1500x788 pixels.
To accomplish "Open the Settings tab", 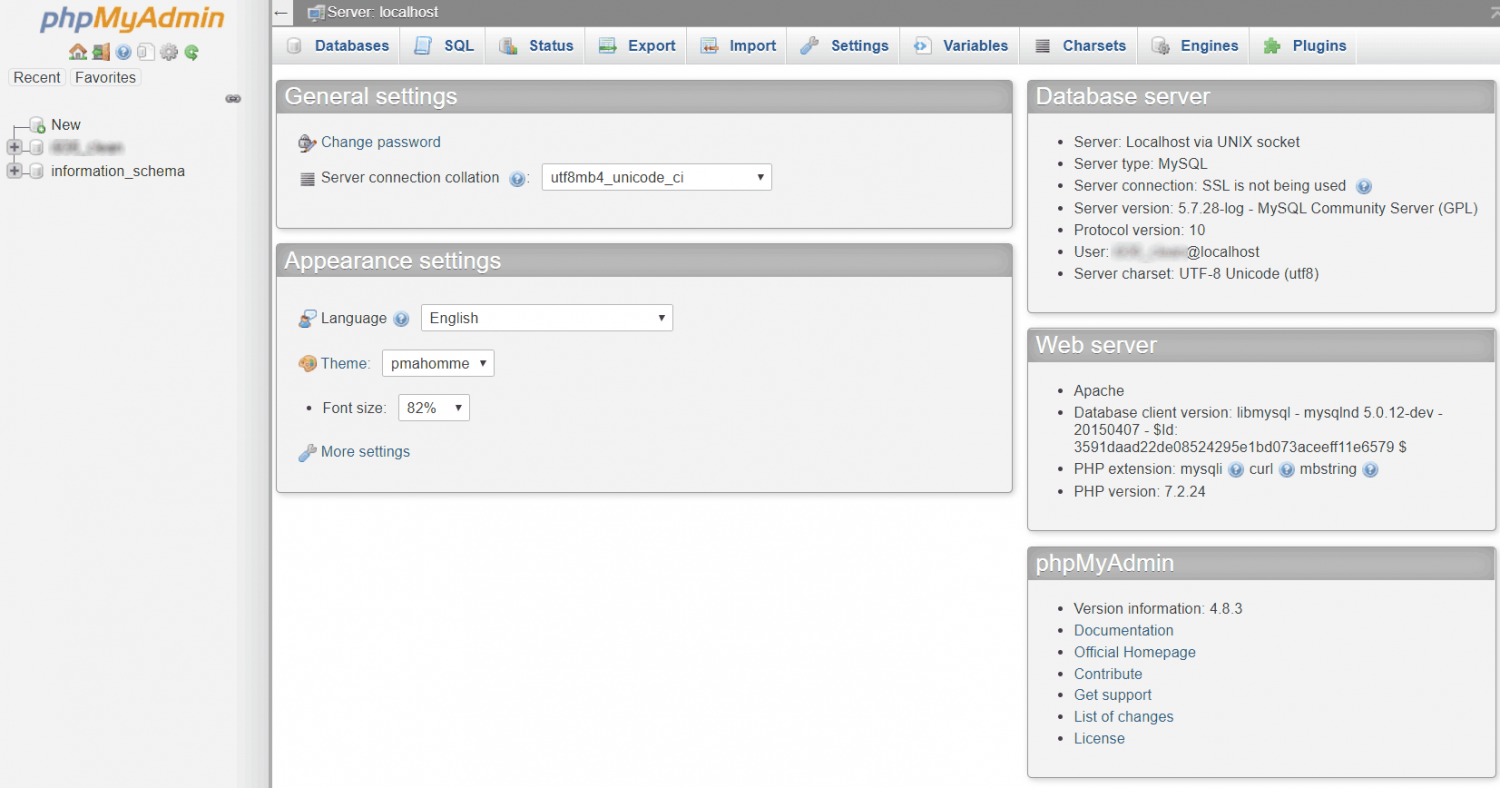I will click(x=845, y=46).
